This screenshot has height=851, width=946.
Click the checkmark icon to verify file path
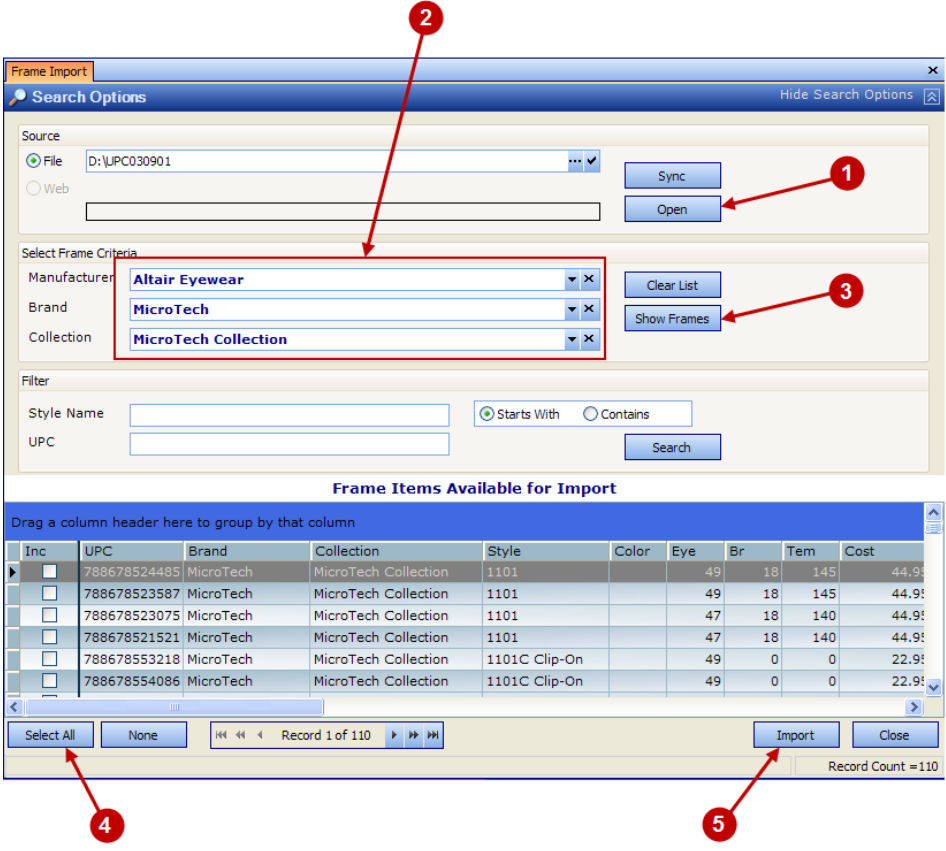592,161
